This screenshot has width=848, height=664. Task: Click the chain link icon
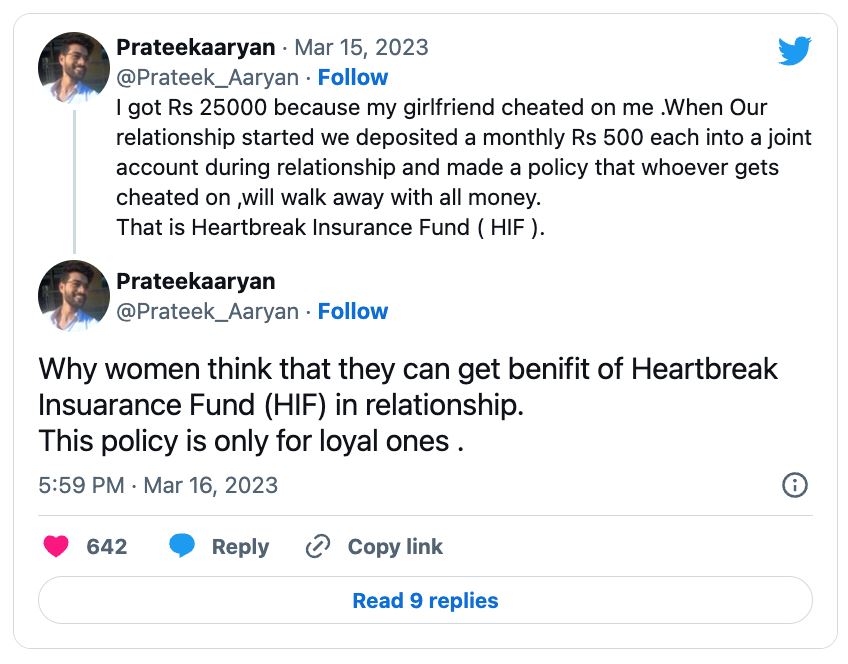tap(318, 547)
